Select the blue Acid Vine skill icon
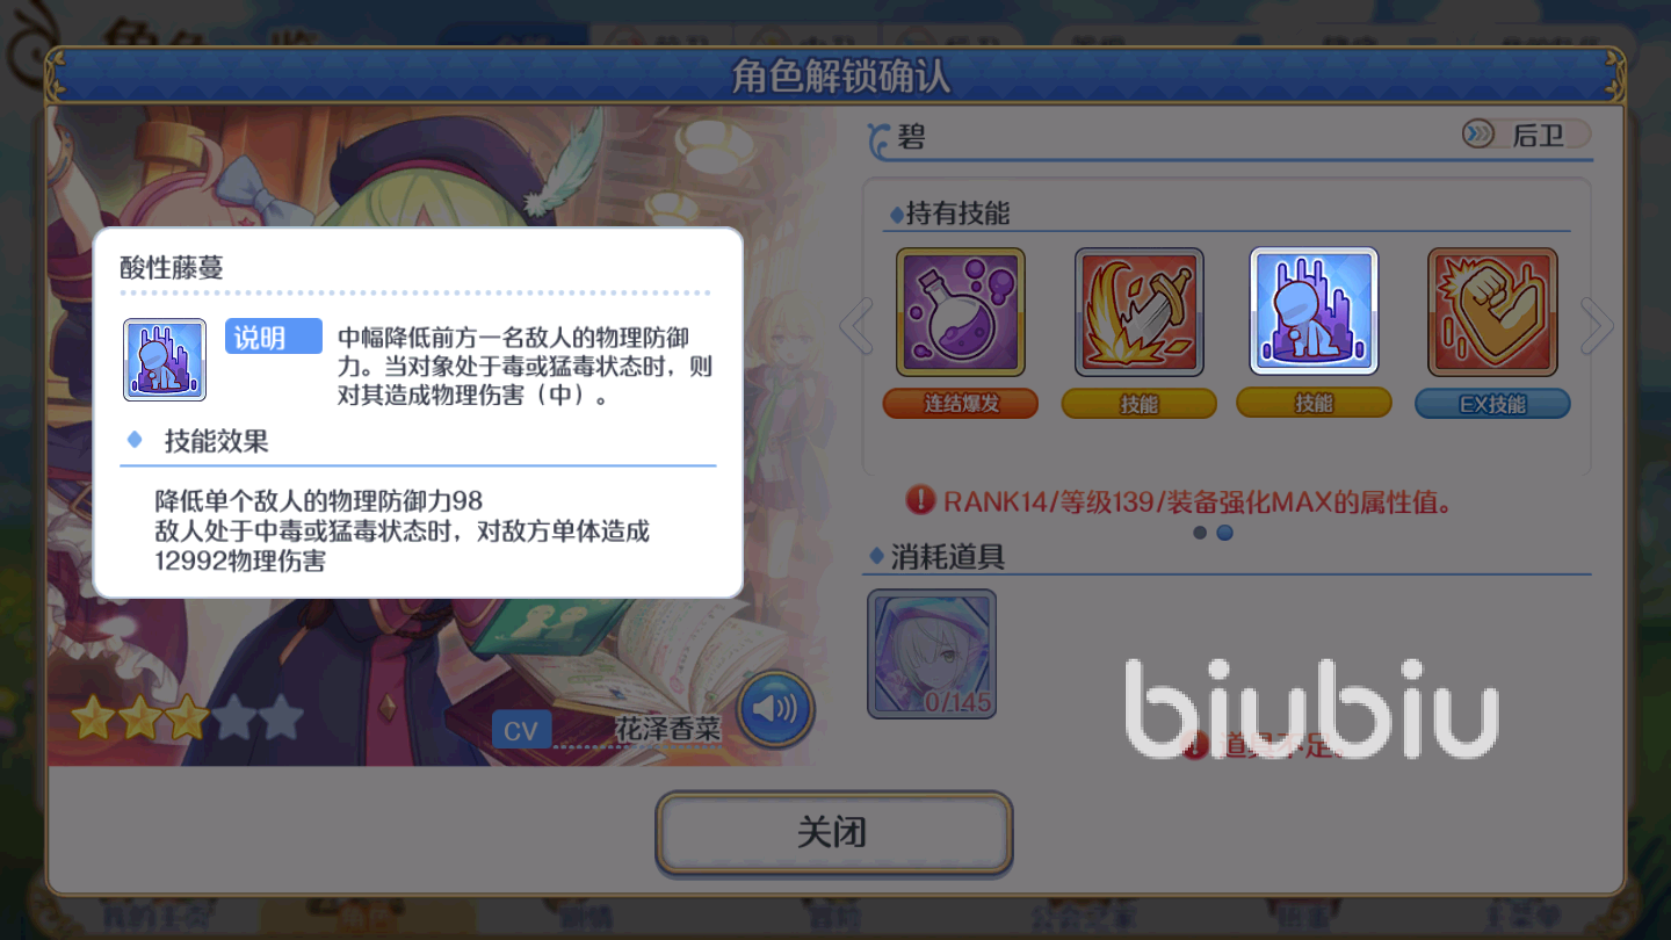 click(x=1314, y=311)
